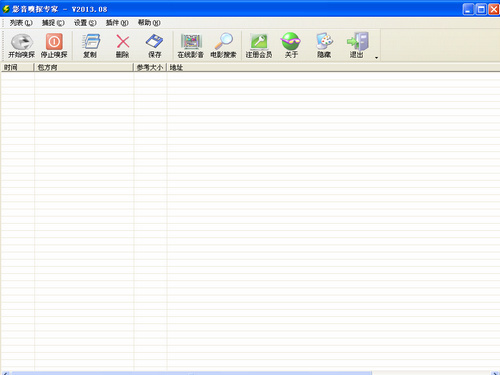Open the 设置(S) menu
This screenshot has width=500, height=375.
[x=85, y=23]
